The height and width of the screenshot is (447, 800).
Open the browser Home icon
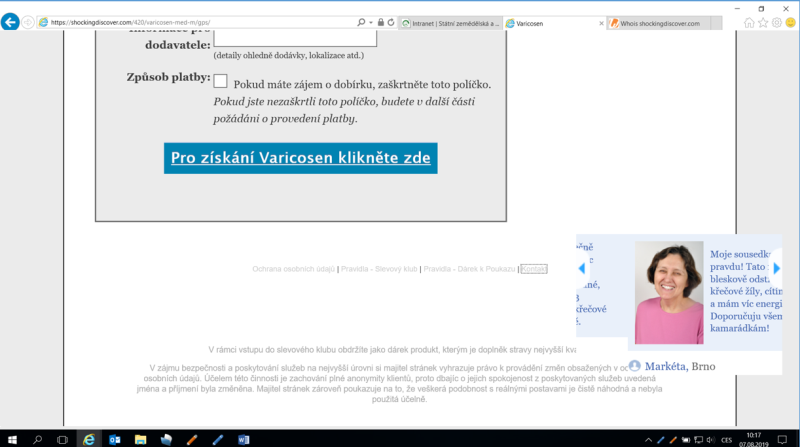click(x=748, y=22)
